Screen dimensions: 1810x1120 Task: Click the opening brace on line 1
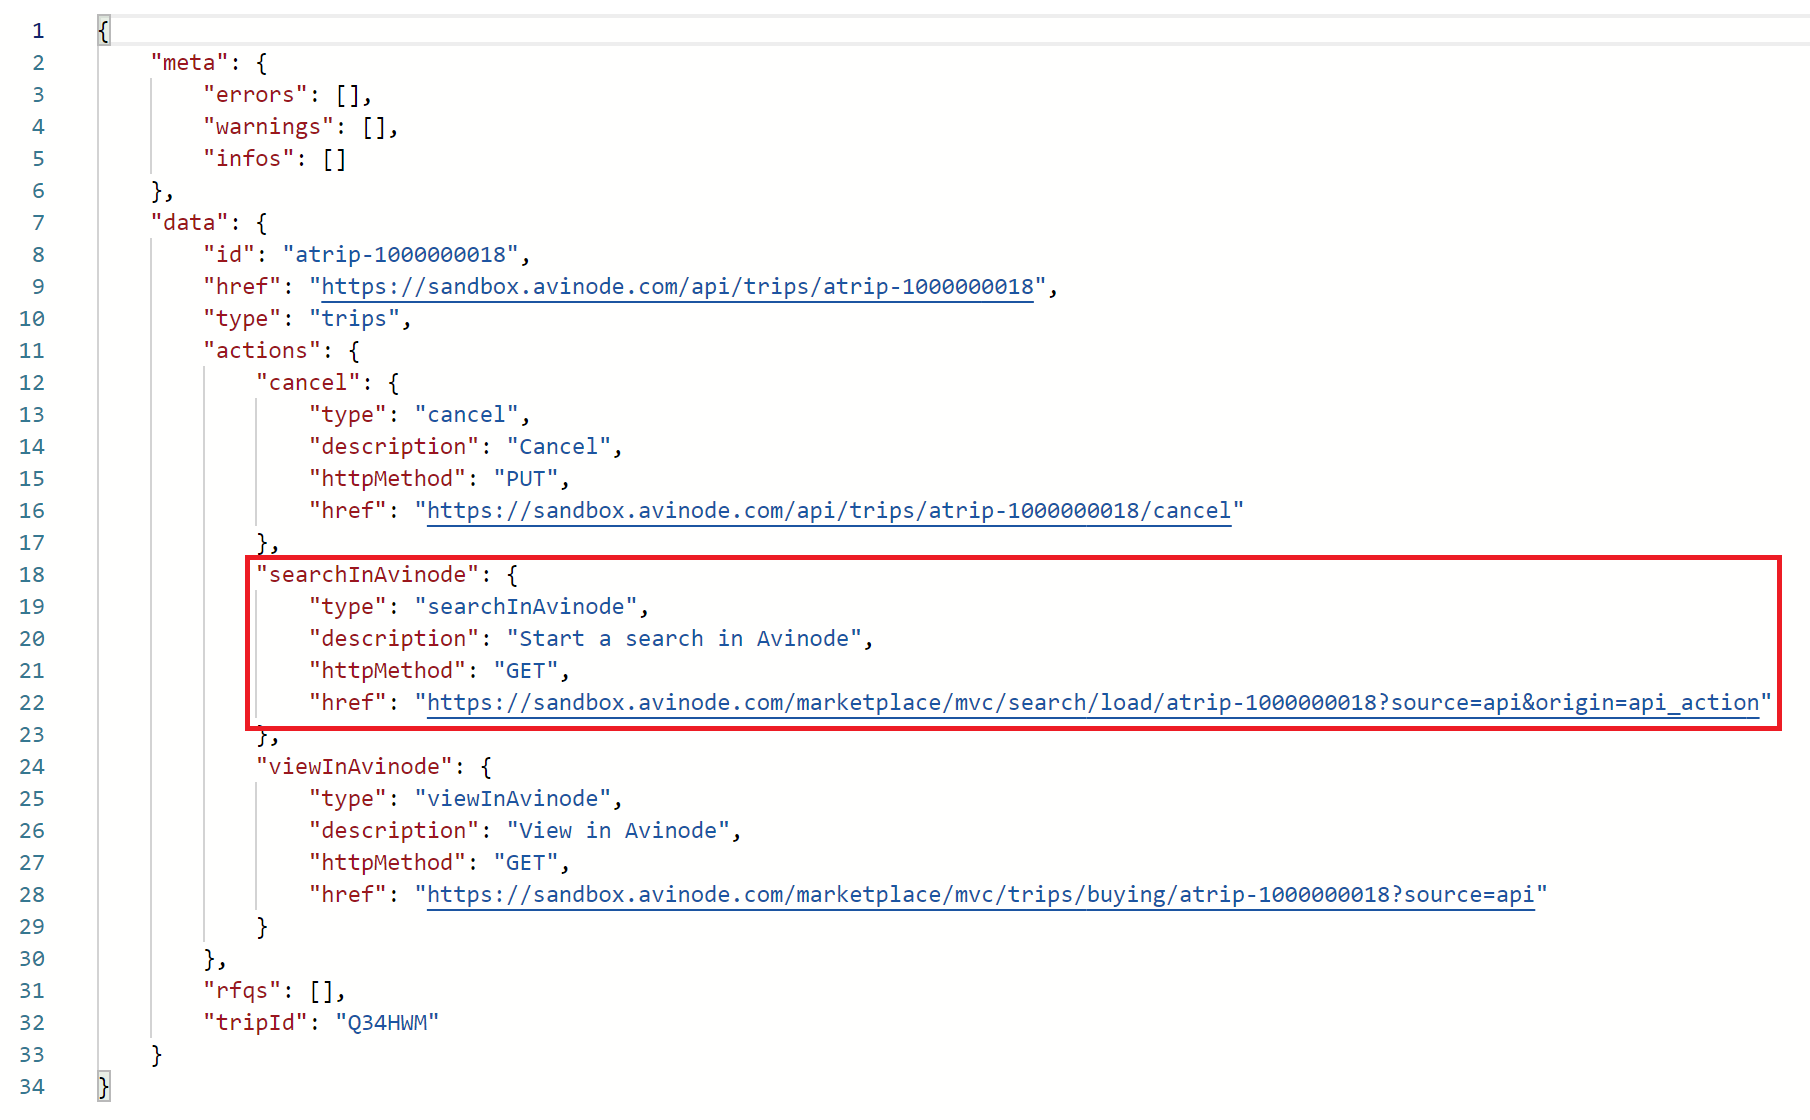[104, 31]
